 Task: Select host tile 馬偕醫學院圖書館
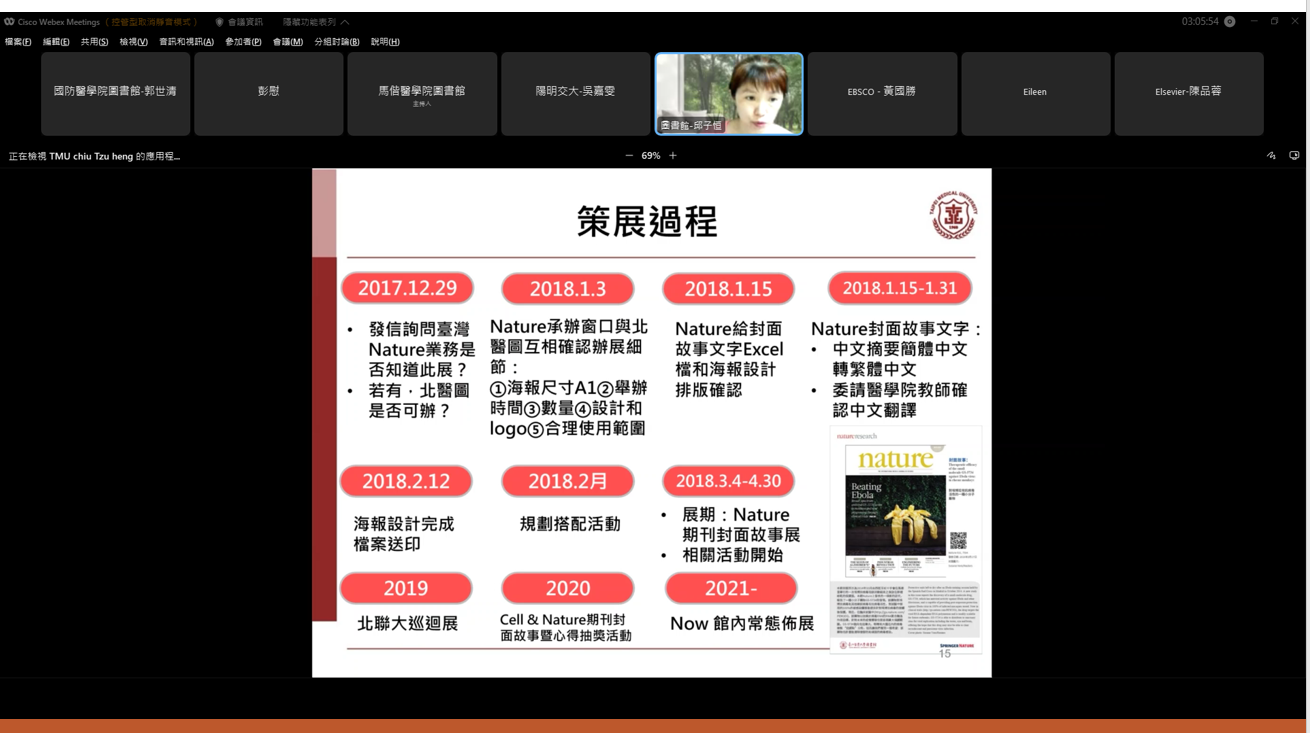click(x=421, y=94)
